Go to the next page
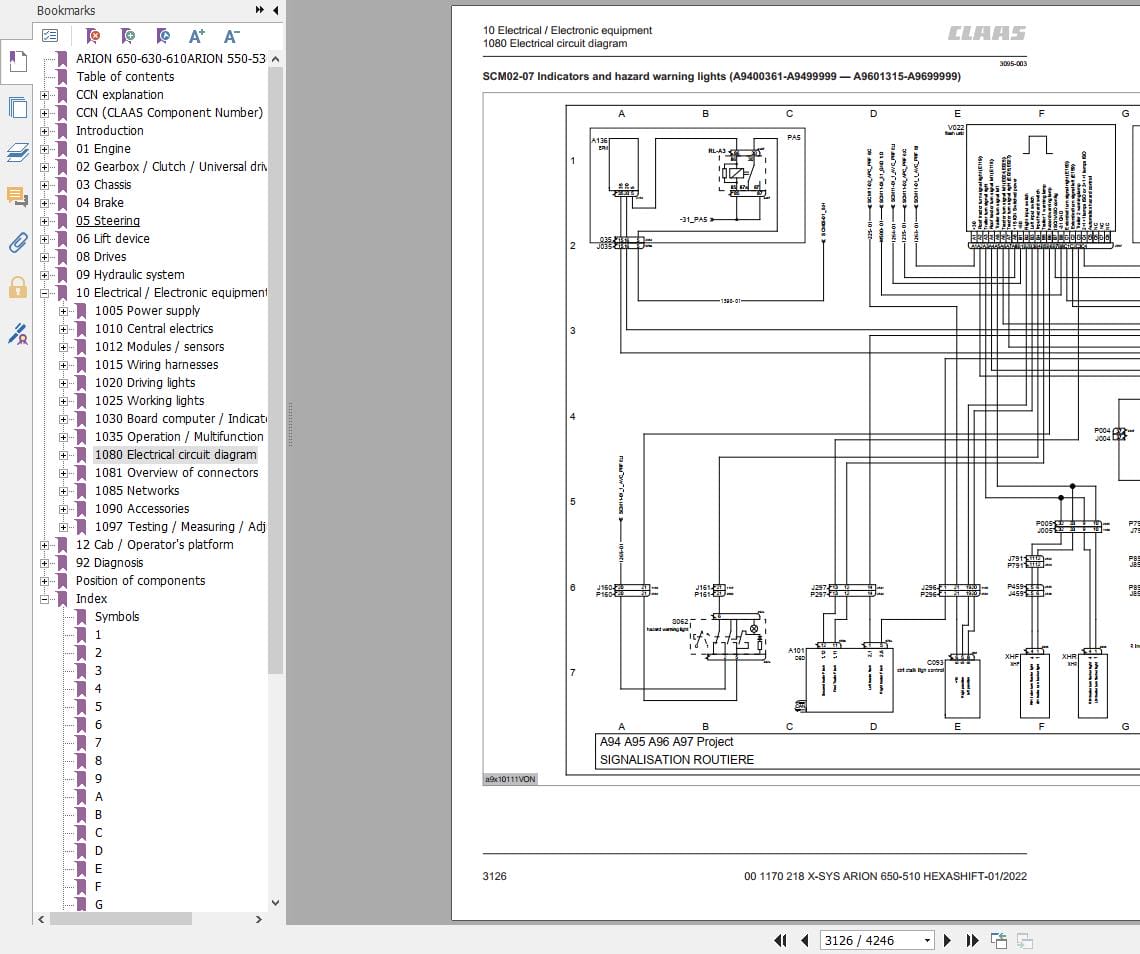1140x954 pixels. [947, 940]
